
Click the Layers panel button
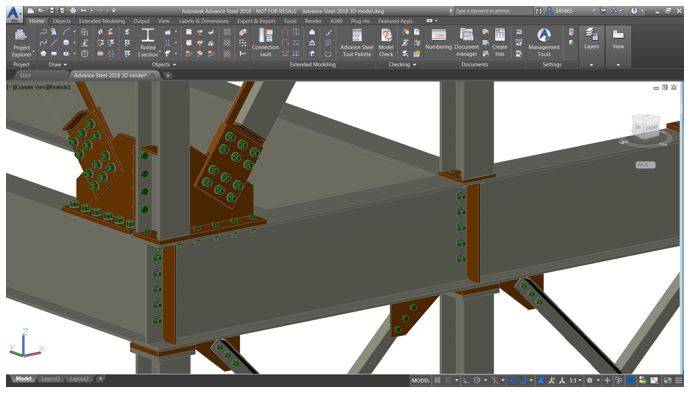click(591, 39)
